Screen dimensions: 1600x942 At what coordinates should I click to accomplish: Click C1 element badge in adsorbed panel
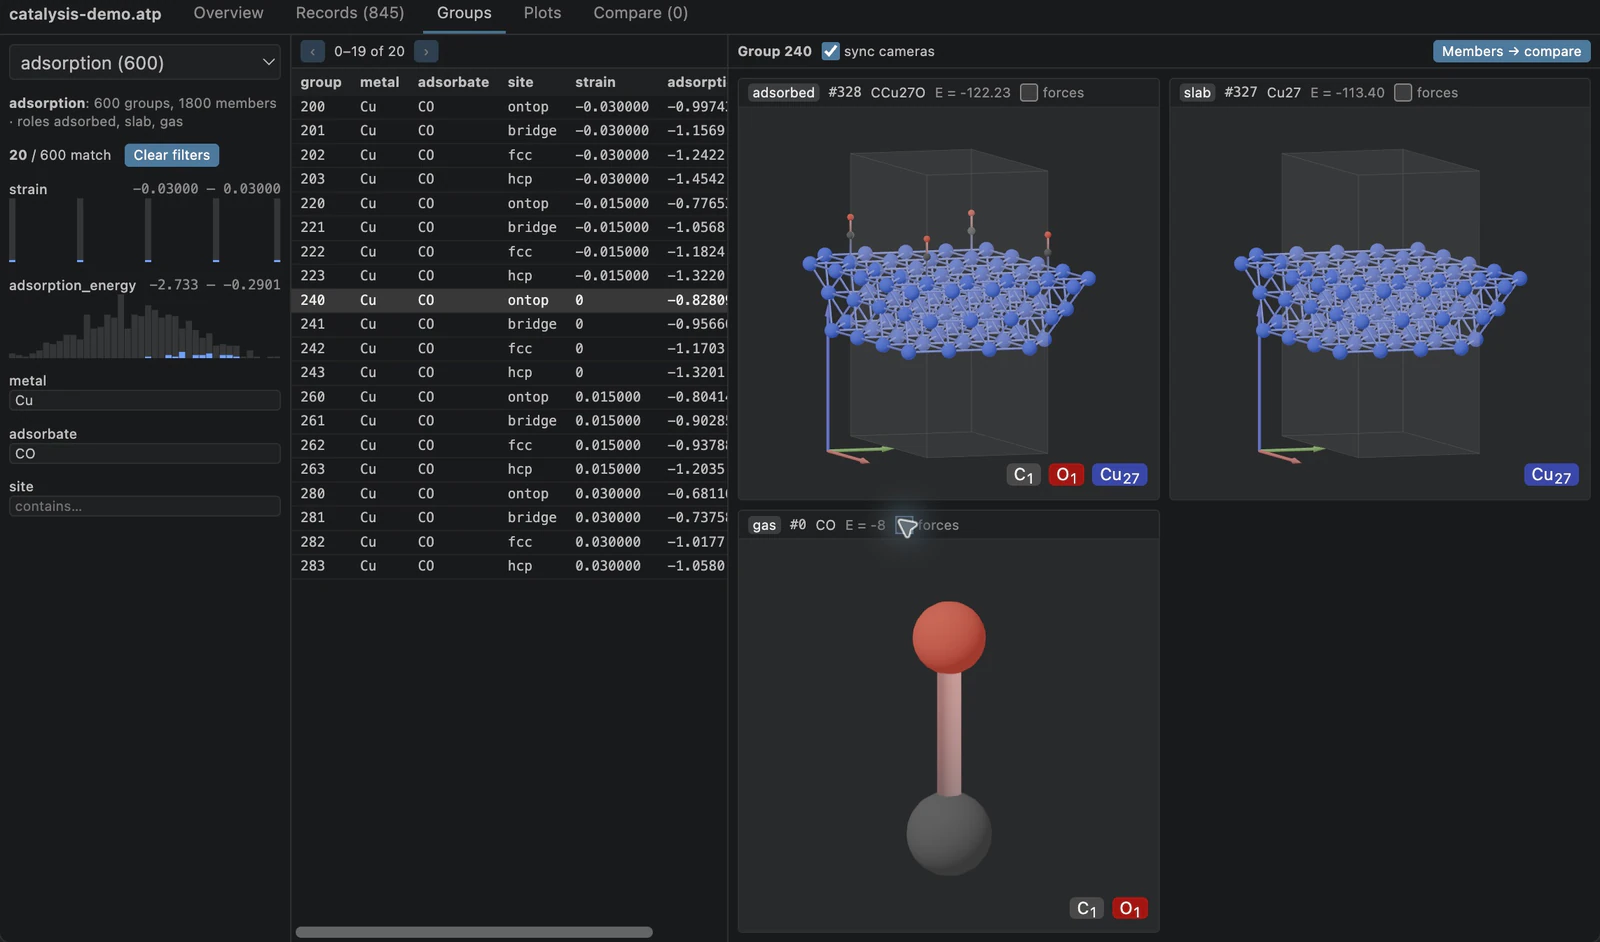1023,475
